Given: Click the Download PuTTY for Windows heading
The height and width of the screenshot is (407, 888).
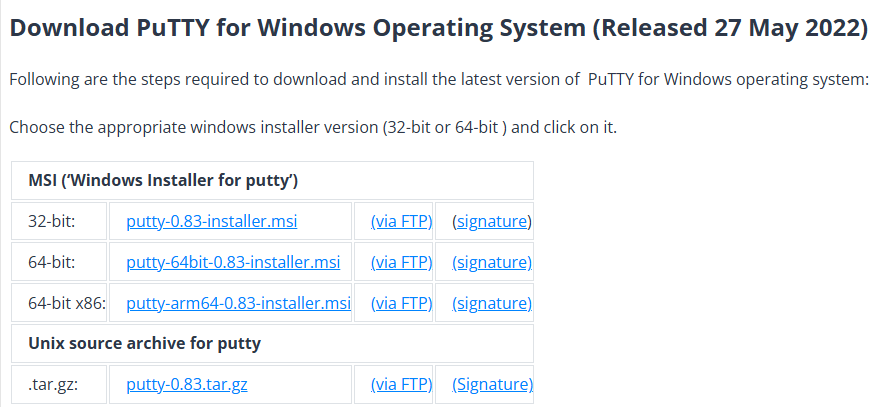Looking at the screenshot, I should [x=438, y=28].
